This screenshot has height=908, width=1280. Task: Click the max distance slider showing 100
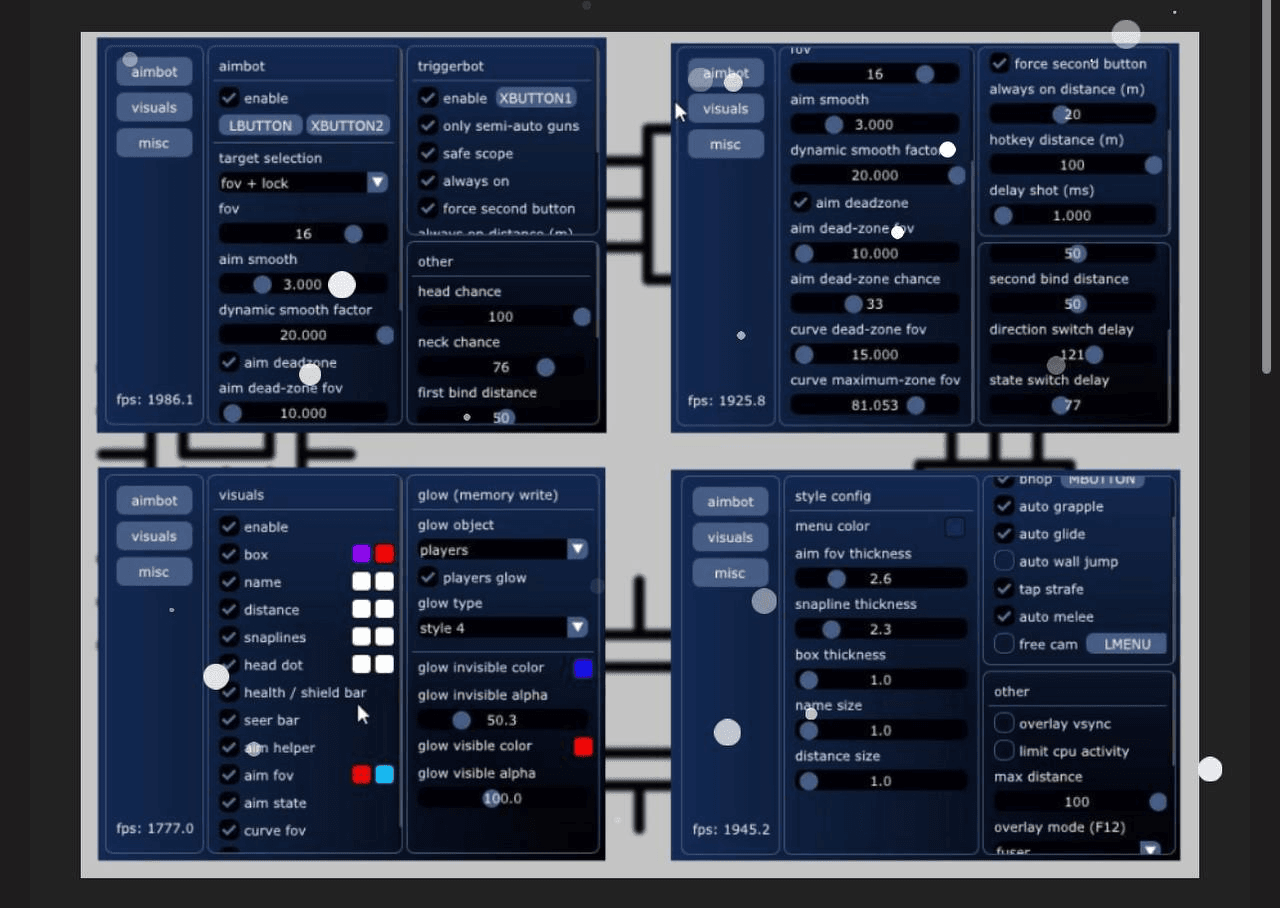coord(1078,801)
